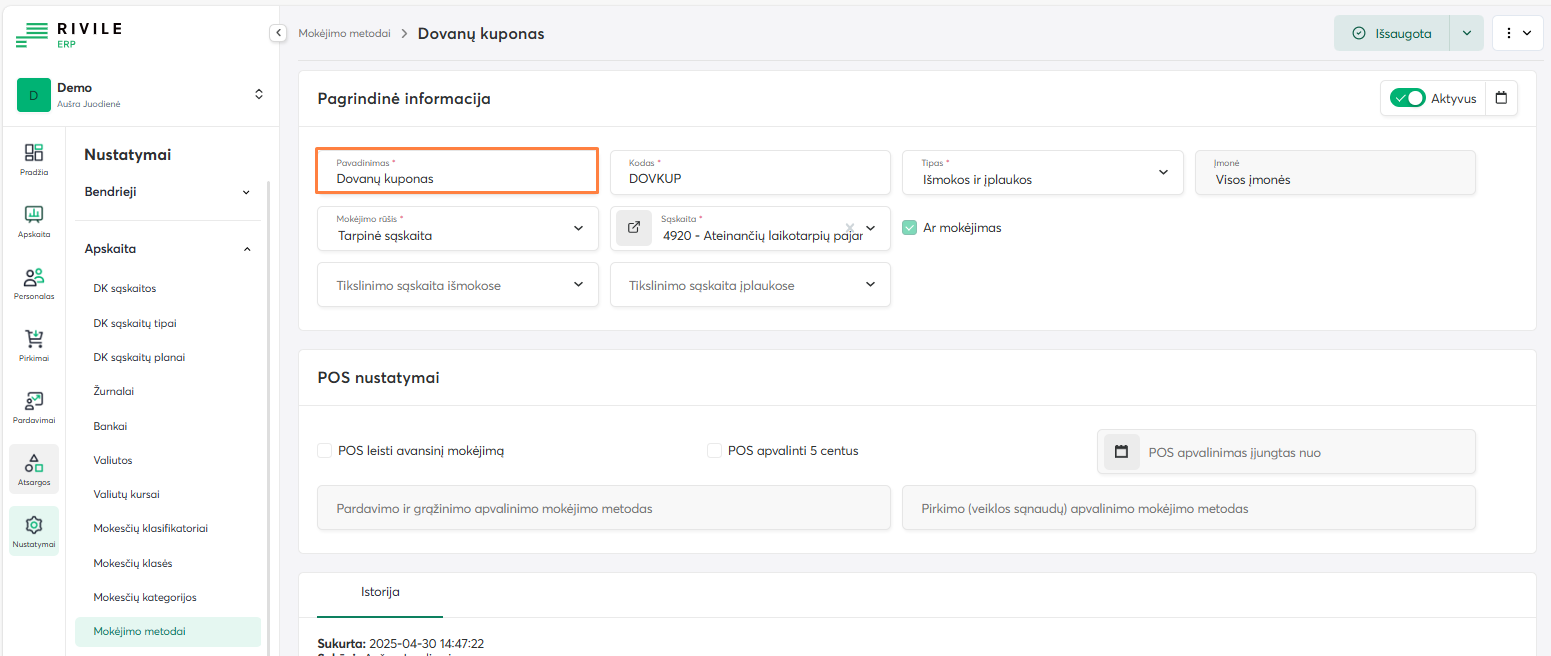Check POS apvalinti 5 centus
This screenshot has height=656, width=1551.
pyautogui.click(x=714, y=451)
